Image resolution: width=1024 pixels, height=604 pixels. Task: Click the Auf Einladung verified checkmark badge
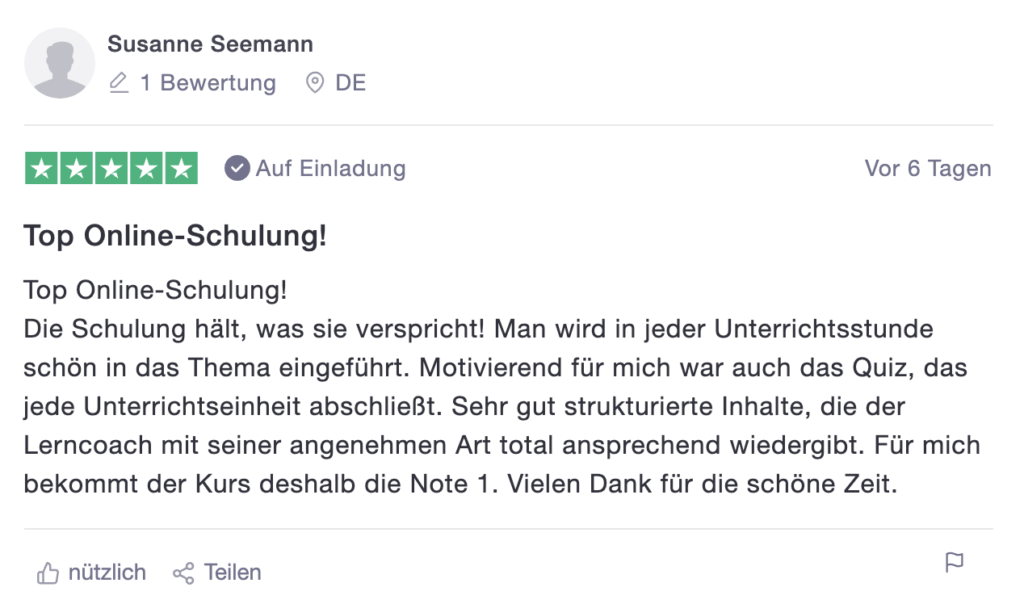click(236, 168)
